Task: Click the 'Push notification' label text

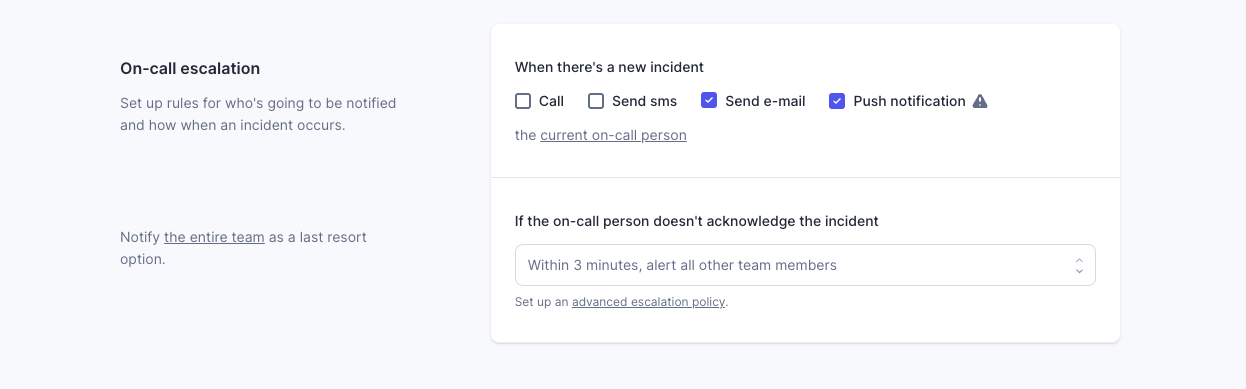Action: point(909,101)
